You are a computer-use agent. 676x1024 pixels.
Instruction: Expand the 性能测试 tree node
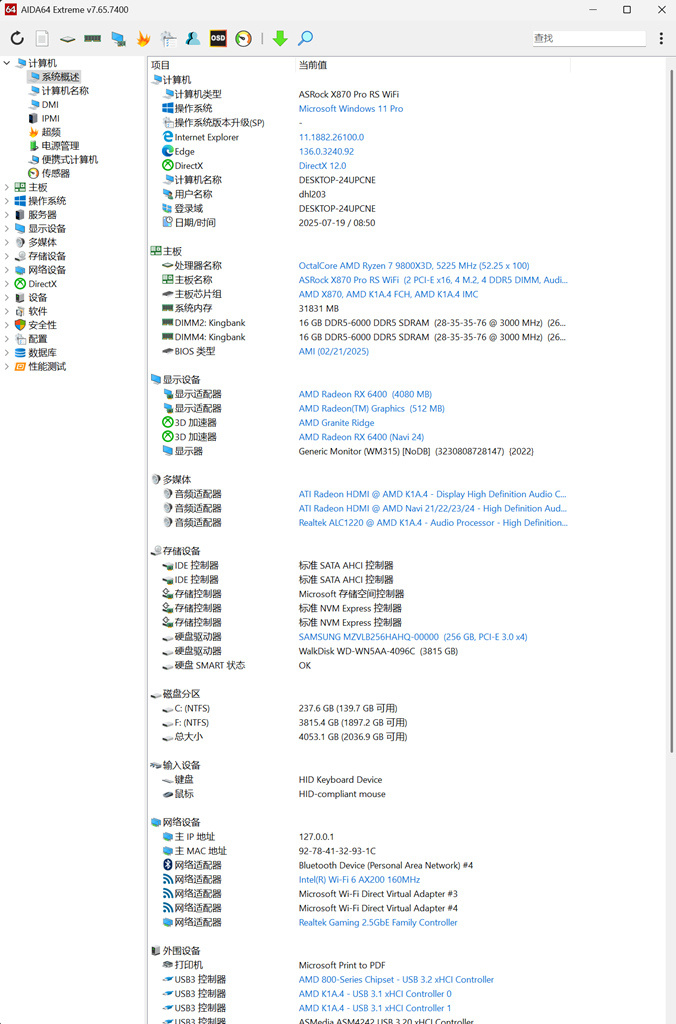point(7,367)
